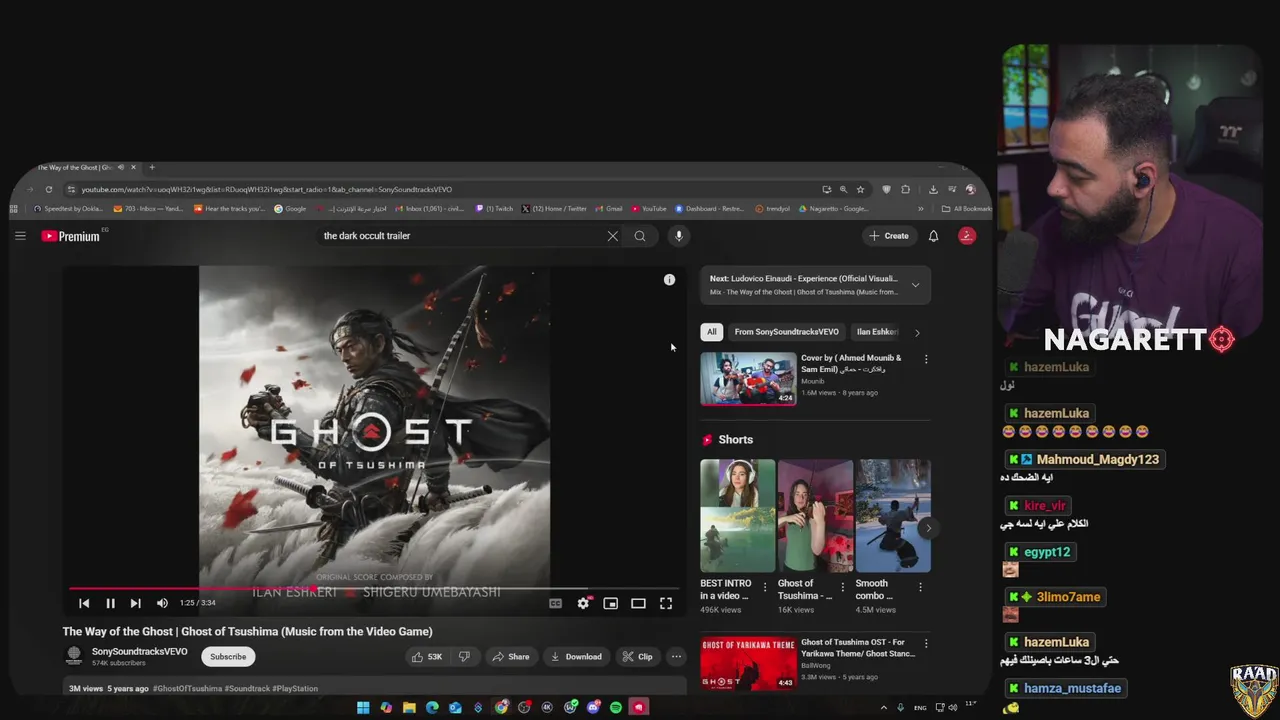Bookmark this page with star icon

pyautogui.click(x=860, y=189)
